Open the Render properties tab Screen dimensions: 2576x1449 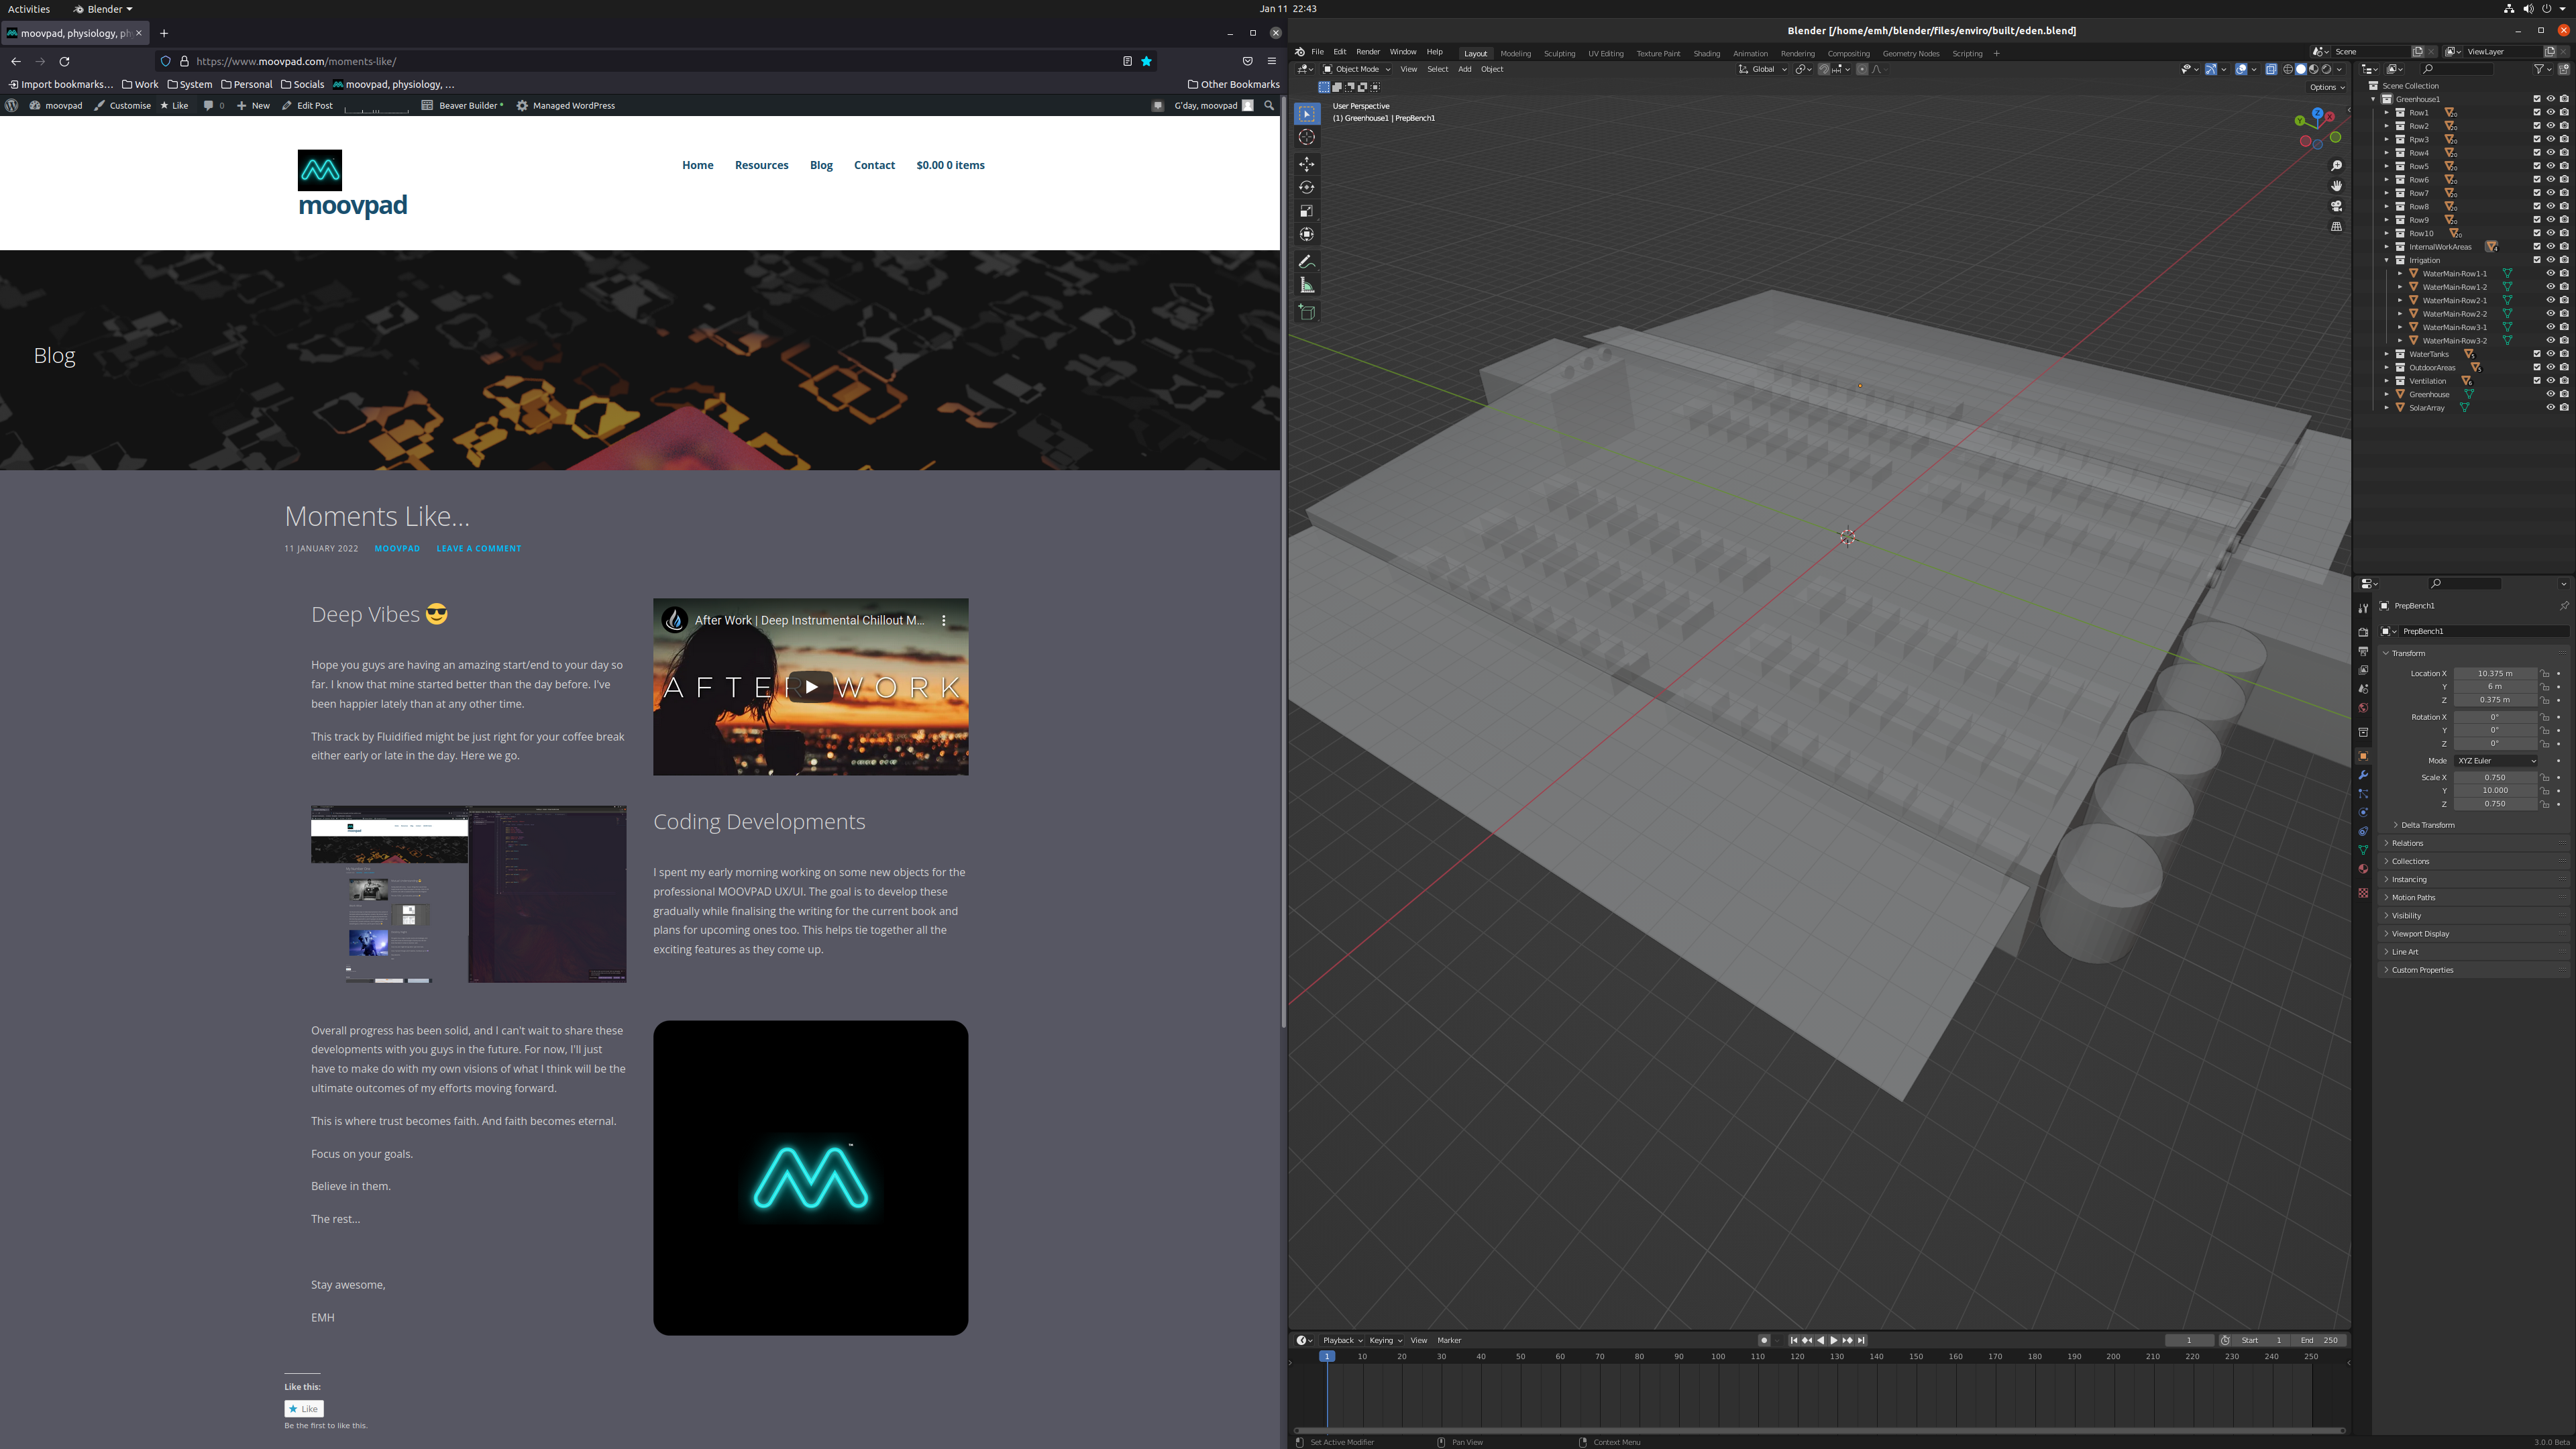(2363, 632)
